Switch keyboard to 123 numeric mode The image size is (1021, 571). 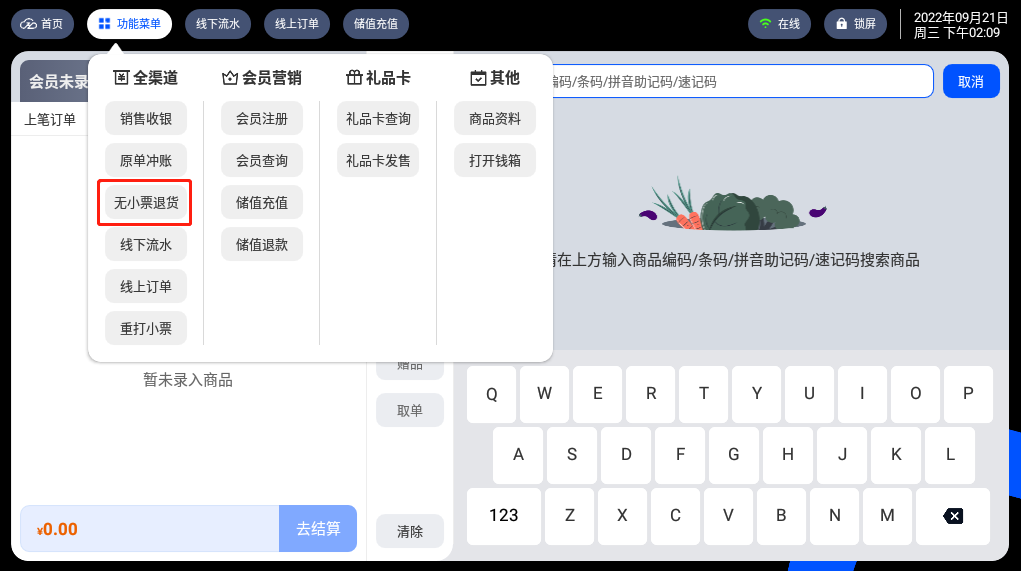pyautogui.click(x=504, y=516)
